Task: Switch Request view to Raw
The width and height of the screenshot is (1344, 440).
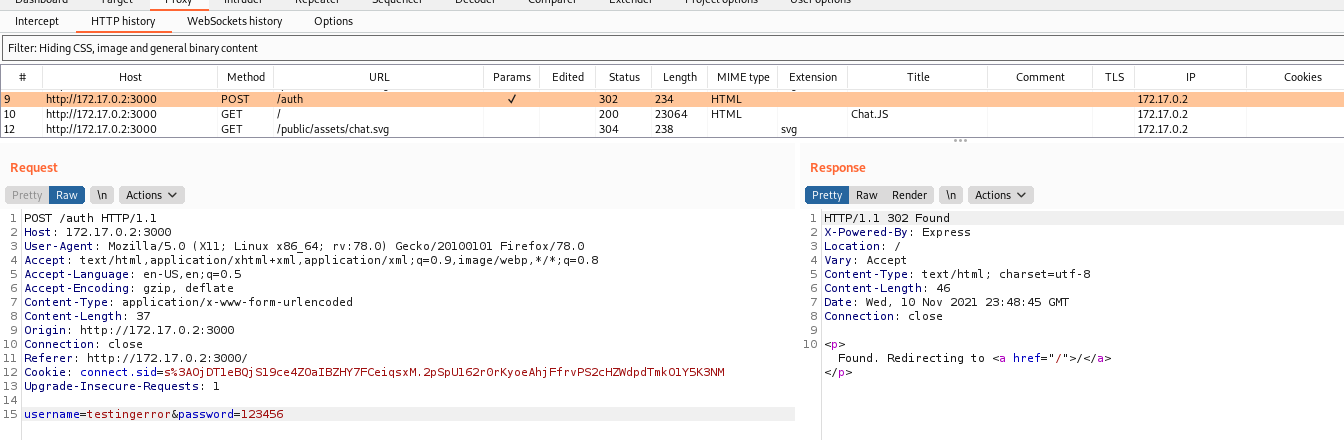Action: pyautogui.click(x=67, y=195)
